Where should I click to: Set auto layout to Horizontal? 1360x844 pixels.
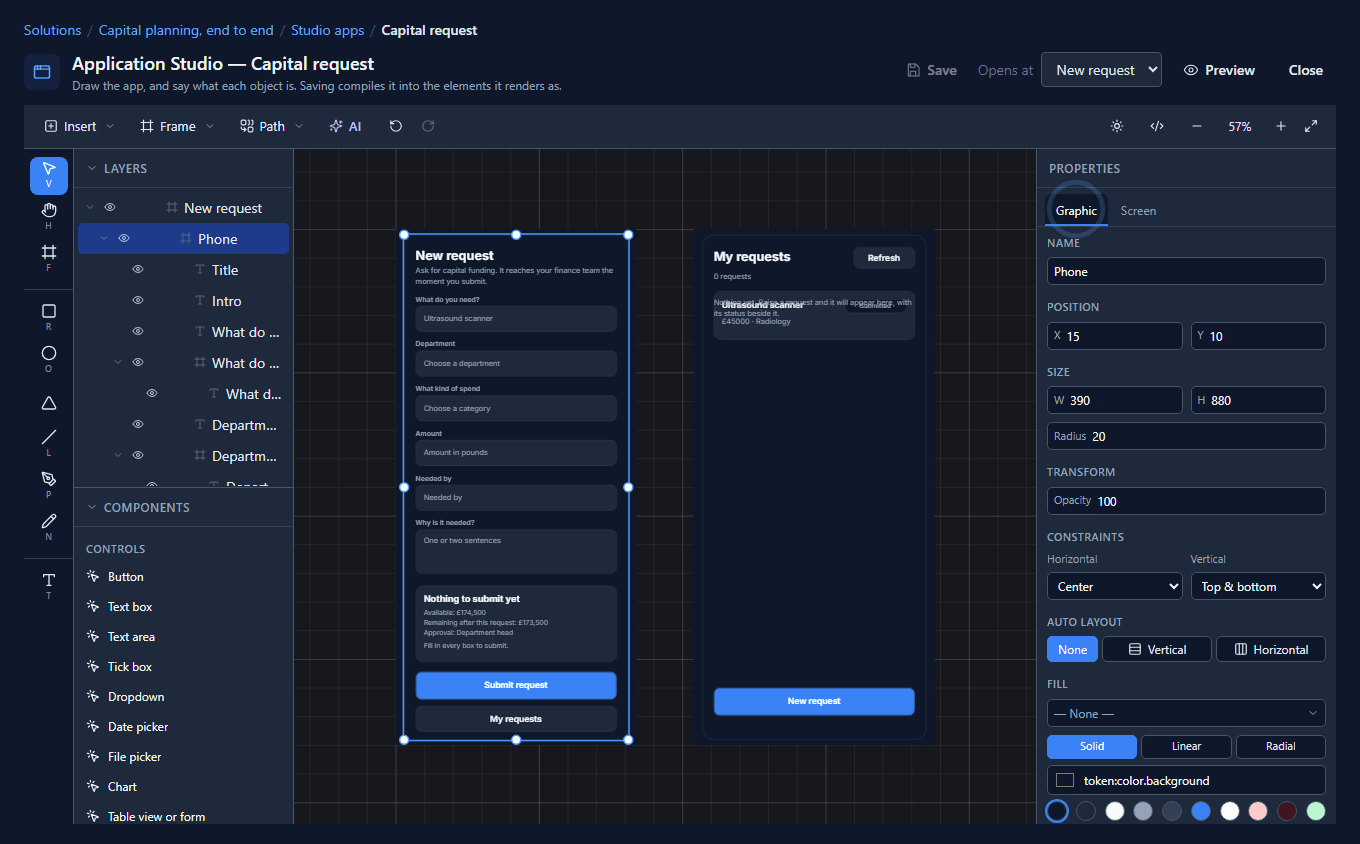[1271, 649]
